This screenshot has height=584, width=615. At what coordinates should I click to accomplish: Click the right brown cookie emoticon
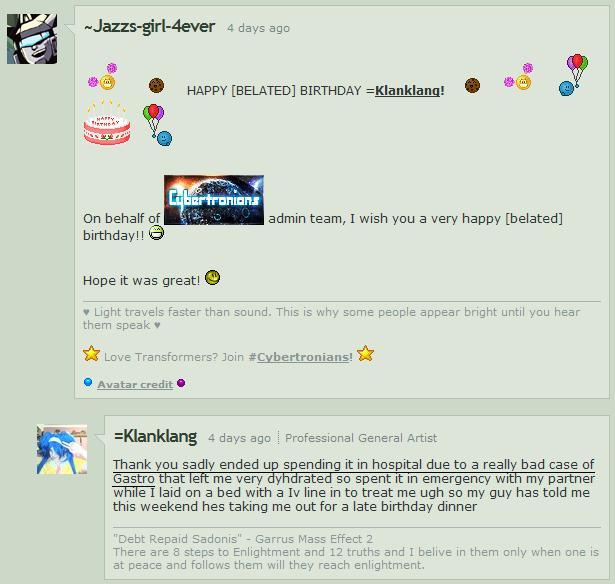pyautogui.click(x=472, y=85)
